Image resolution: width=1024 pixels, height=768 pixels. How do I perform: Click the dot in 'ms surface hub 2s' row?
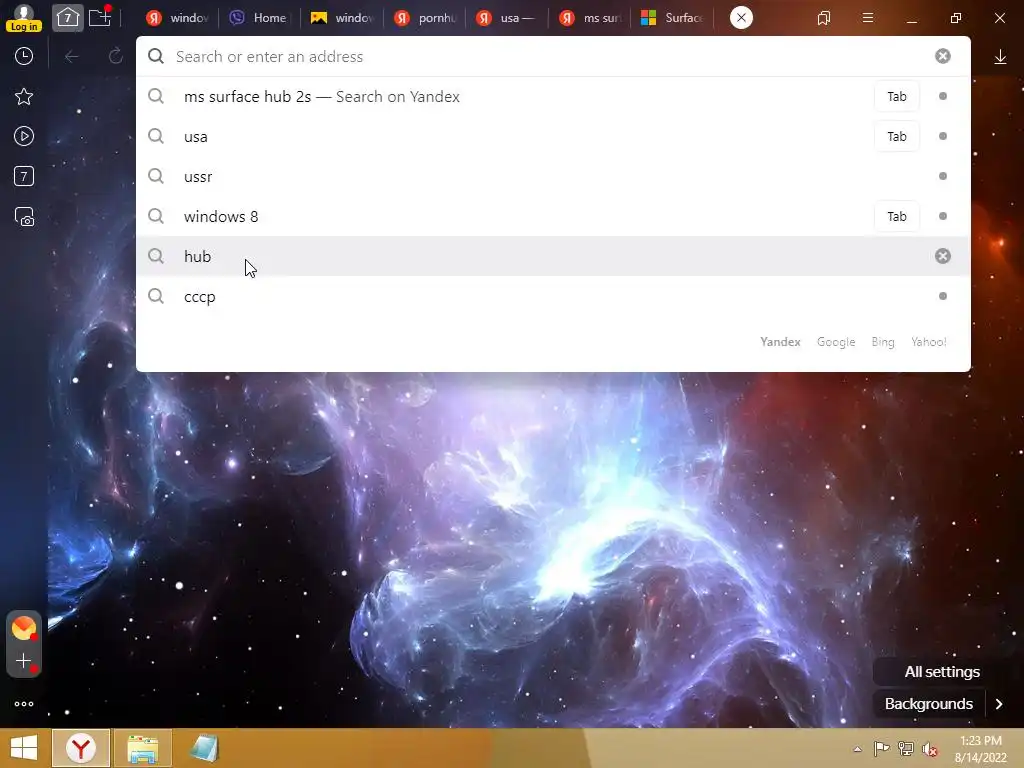[942, 97]
